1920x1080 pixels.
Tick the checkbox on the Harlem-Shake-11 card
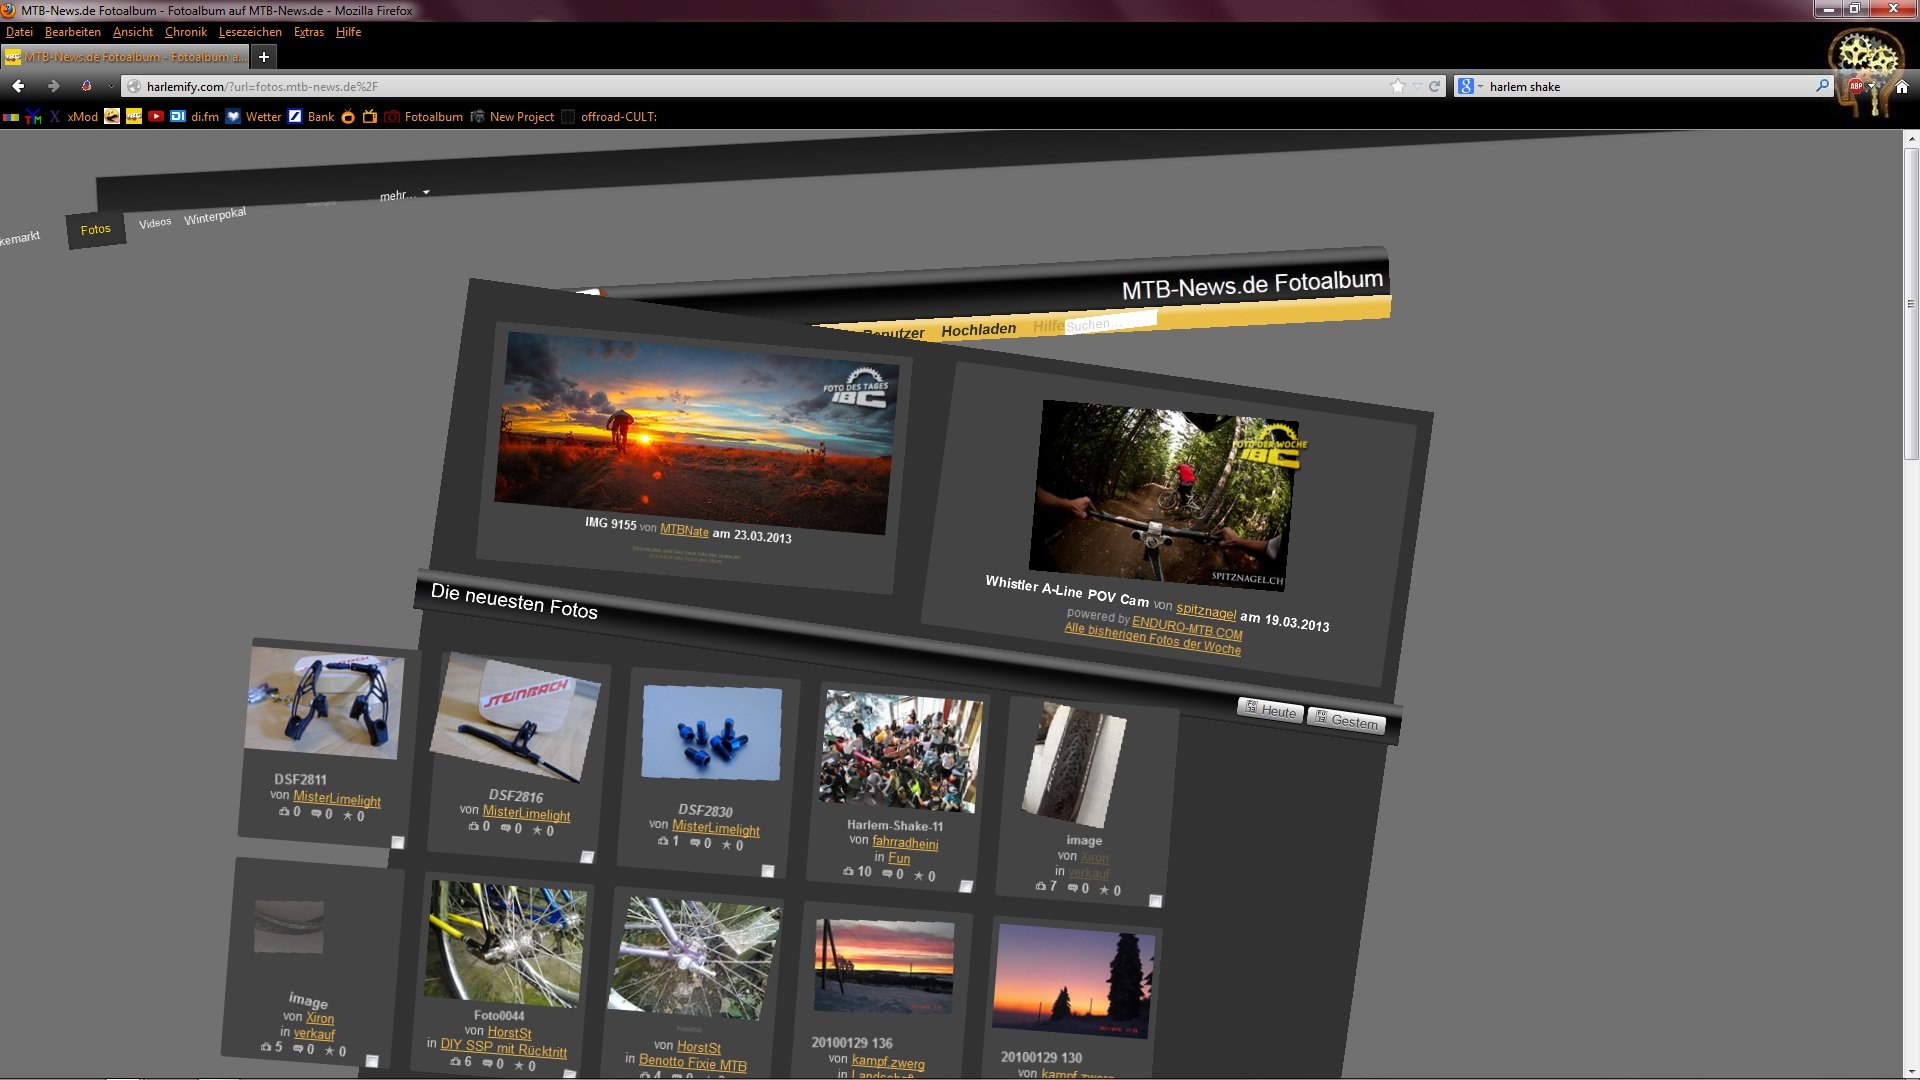point(966,886)
